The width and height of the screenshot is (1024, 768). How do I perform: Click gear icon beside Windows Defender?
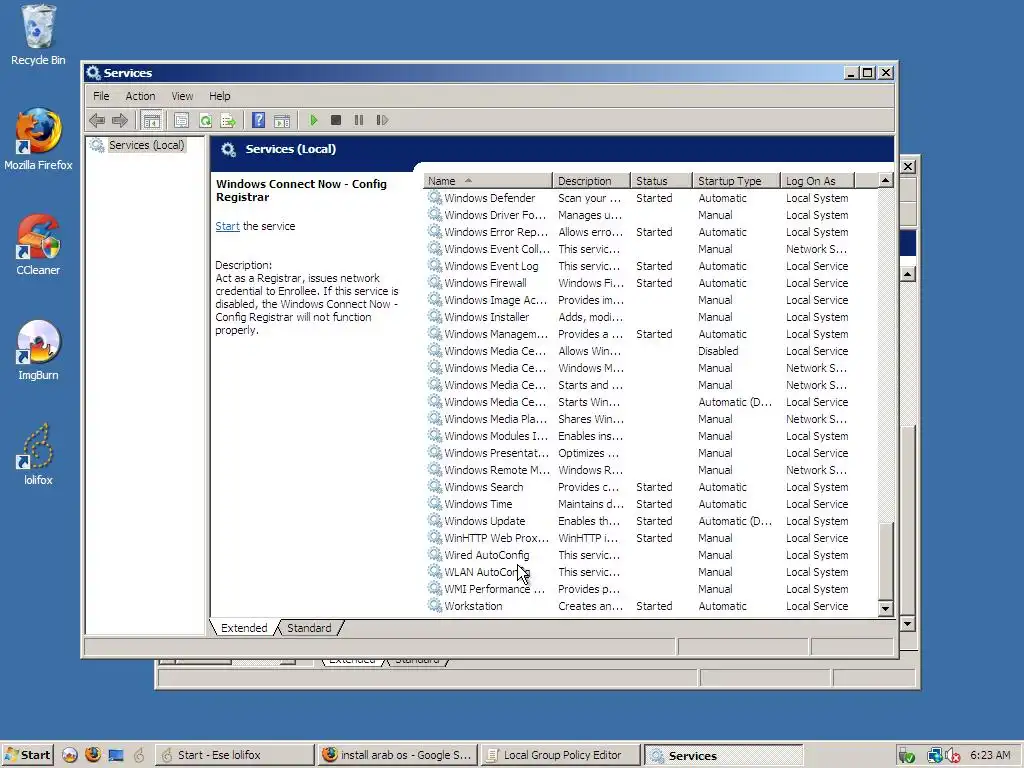point(434,197)
